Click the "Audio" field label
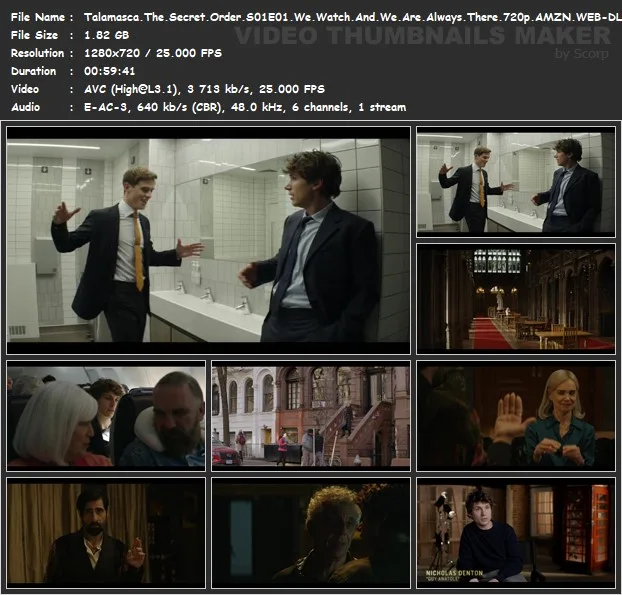The image size is (622, 595). point(26,107)
